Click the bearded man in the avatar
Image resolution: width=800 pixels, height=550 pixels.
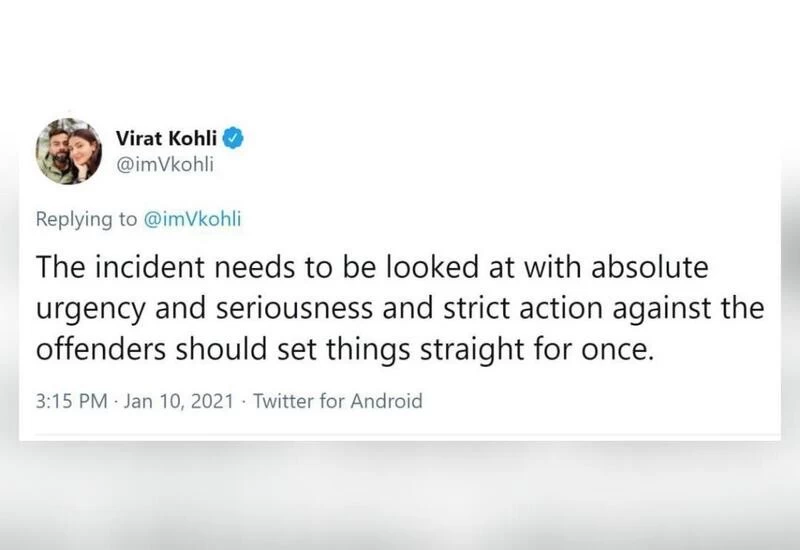(x=58, y=150)
